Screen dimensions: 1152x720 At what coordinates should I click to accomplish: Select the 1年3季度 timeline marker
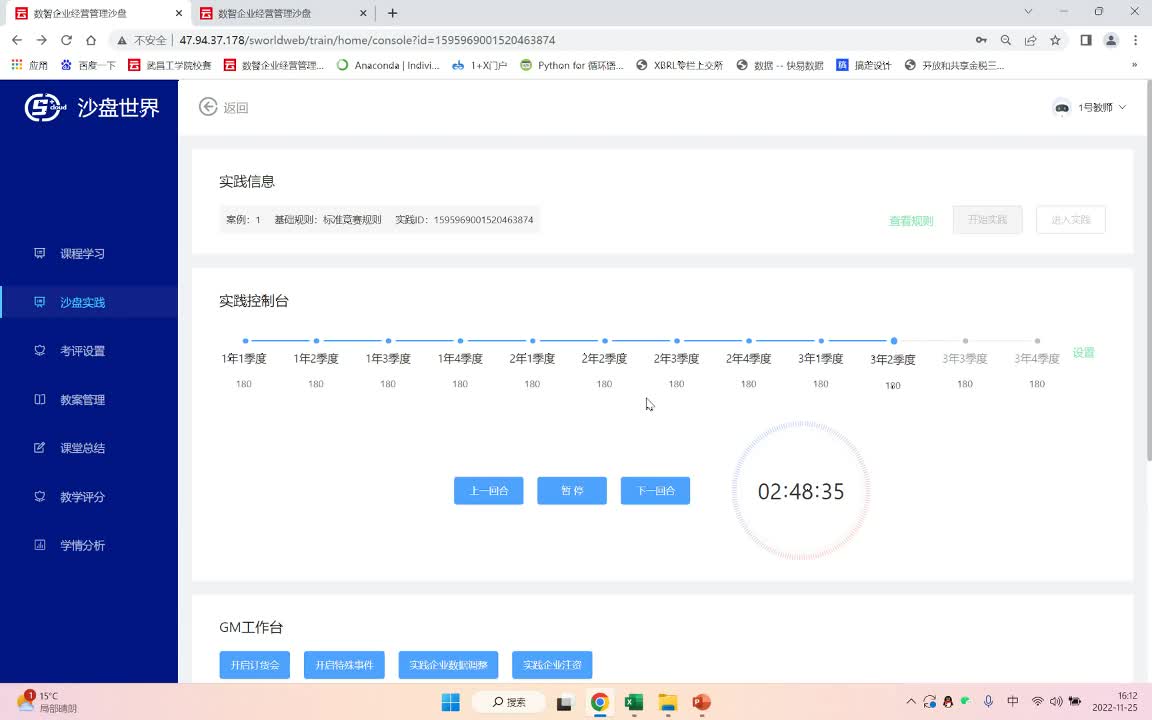click(389, 341)
